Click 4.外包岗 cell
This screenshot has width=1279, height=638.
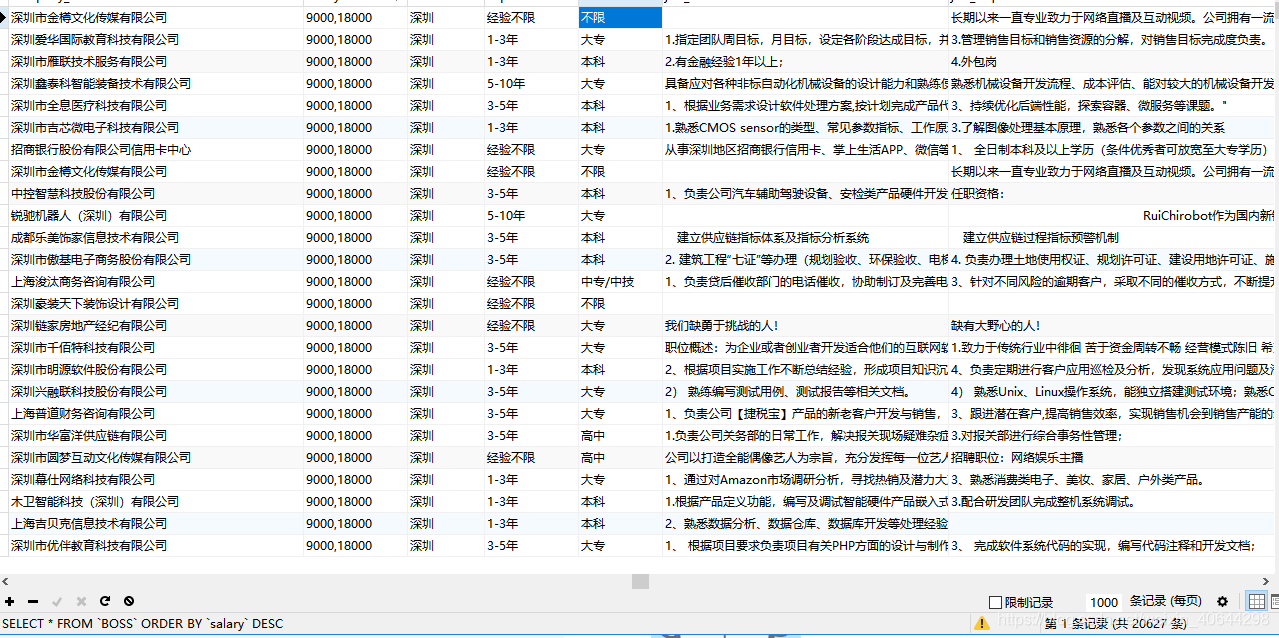(1113, 61)
